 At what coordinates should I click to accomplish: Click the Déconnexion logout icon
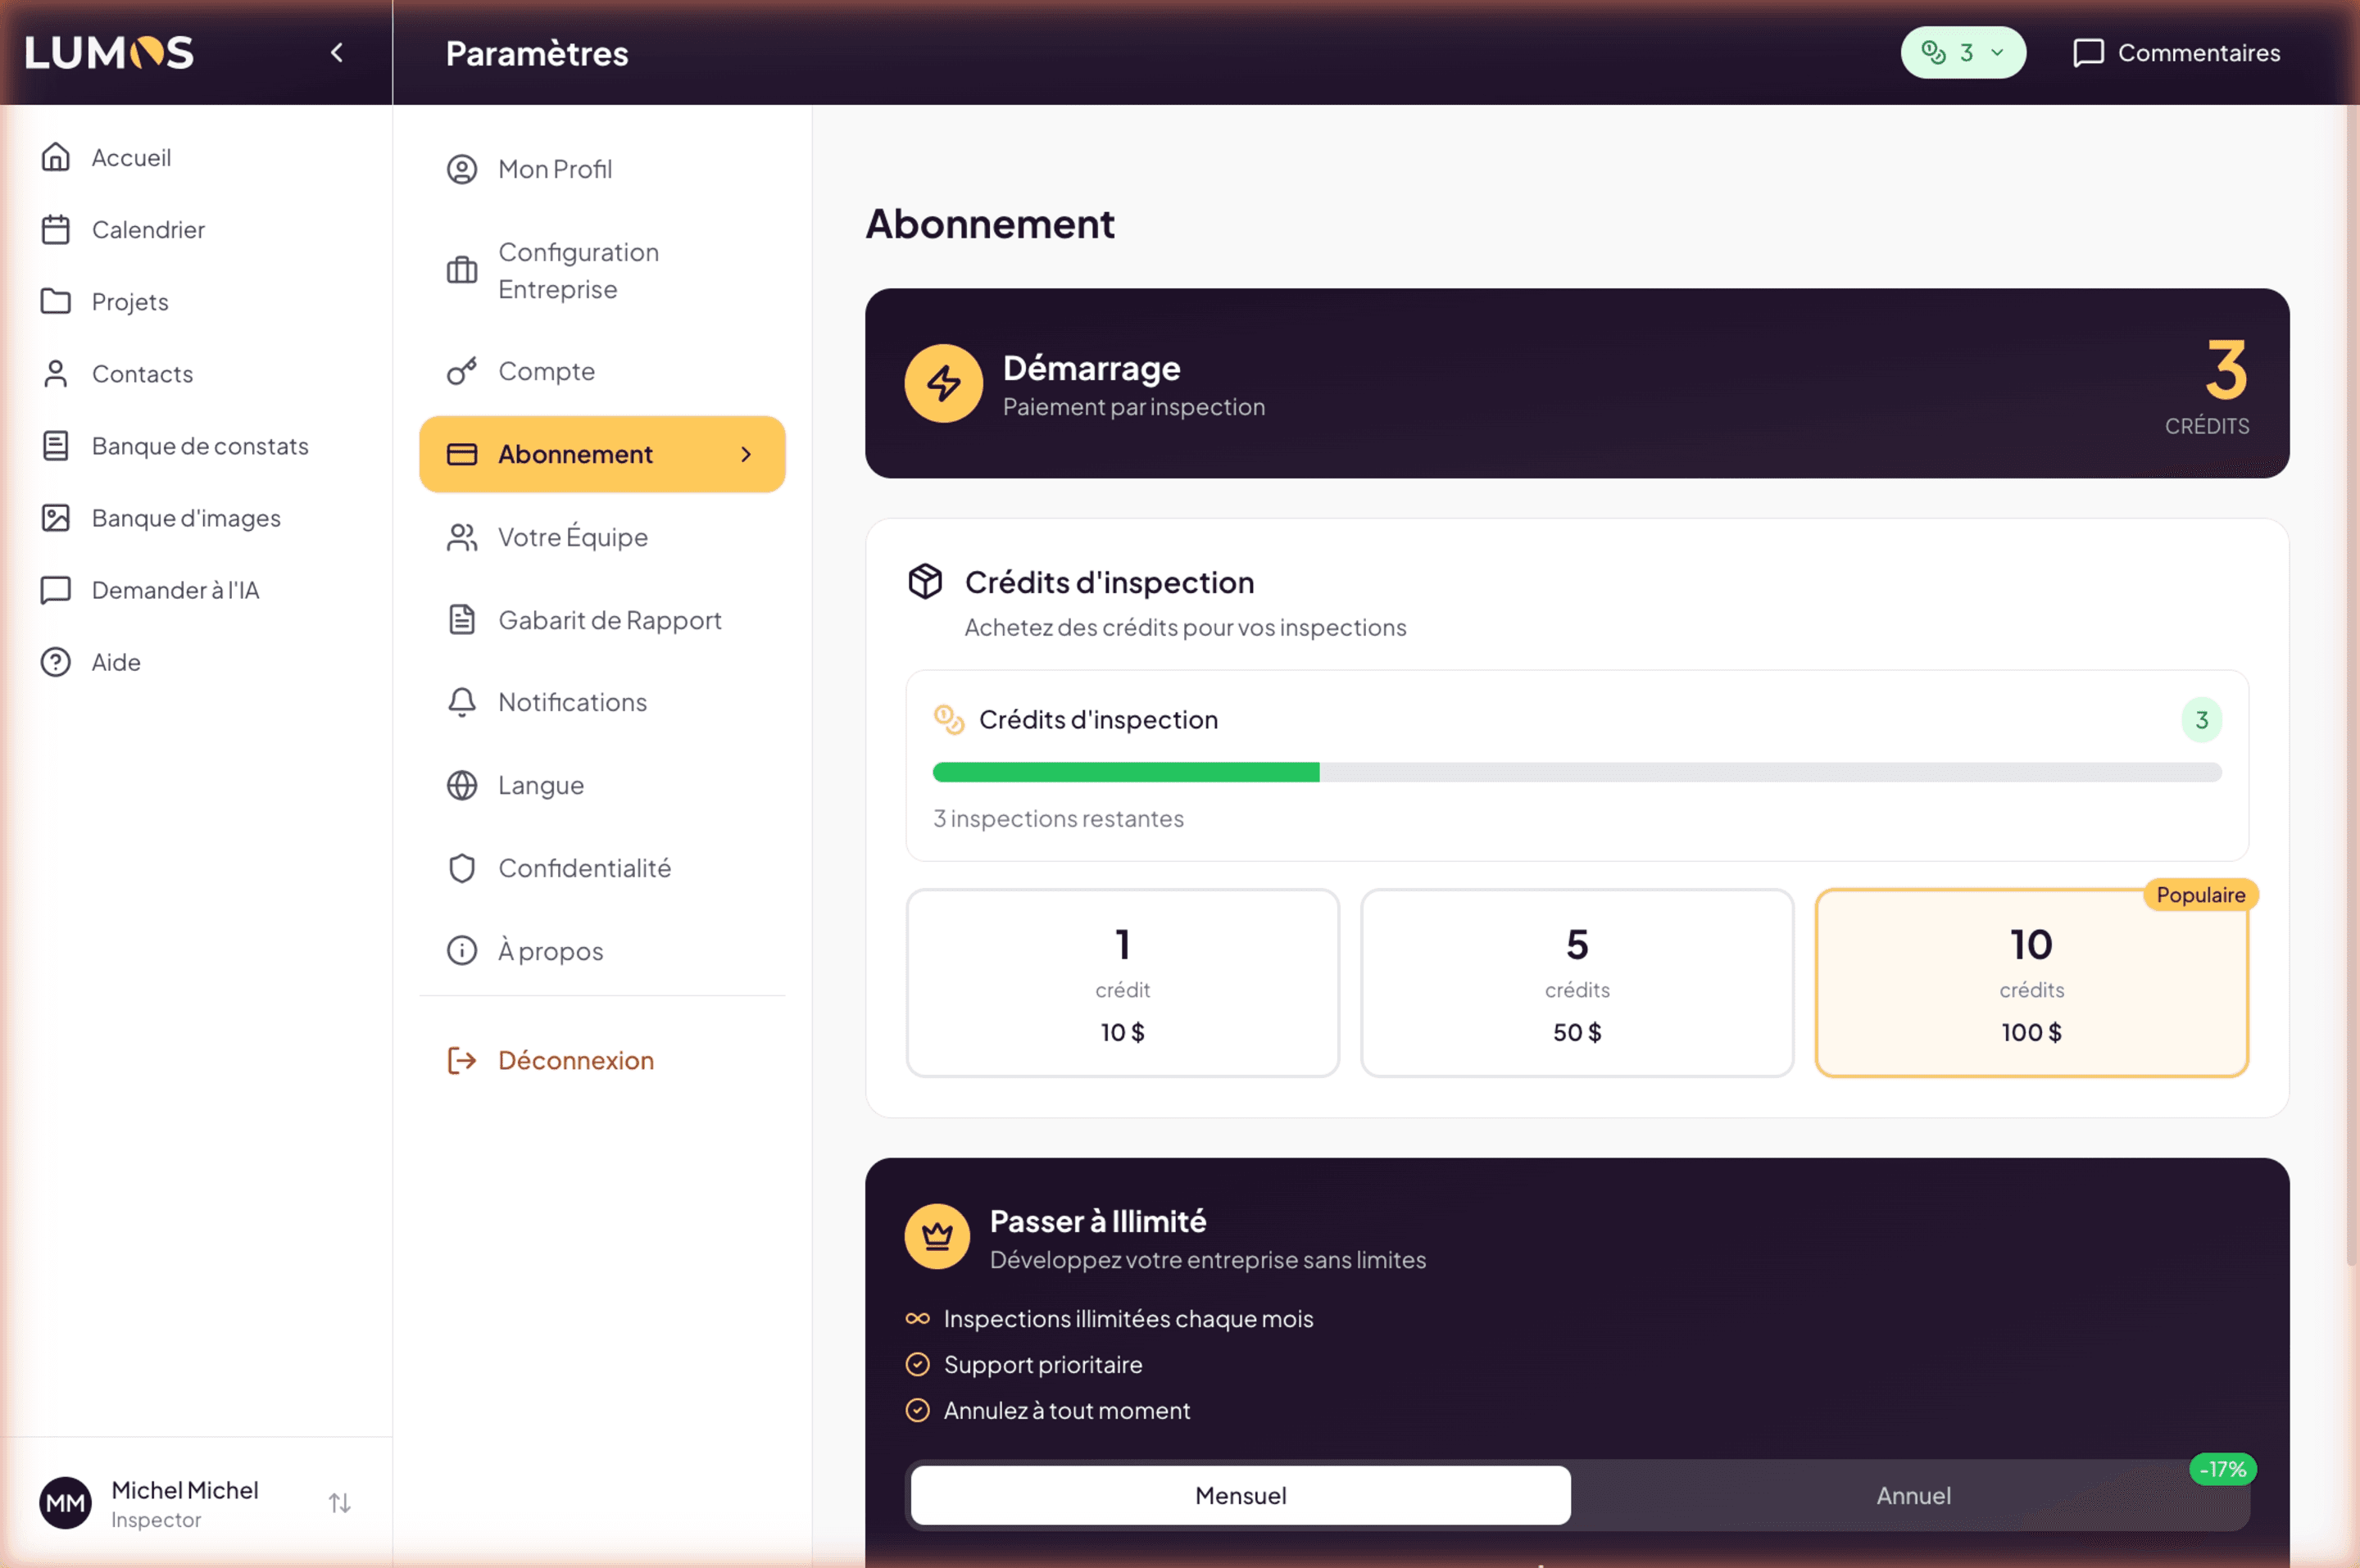[462, 1060]
